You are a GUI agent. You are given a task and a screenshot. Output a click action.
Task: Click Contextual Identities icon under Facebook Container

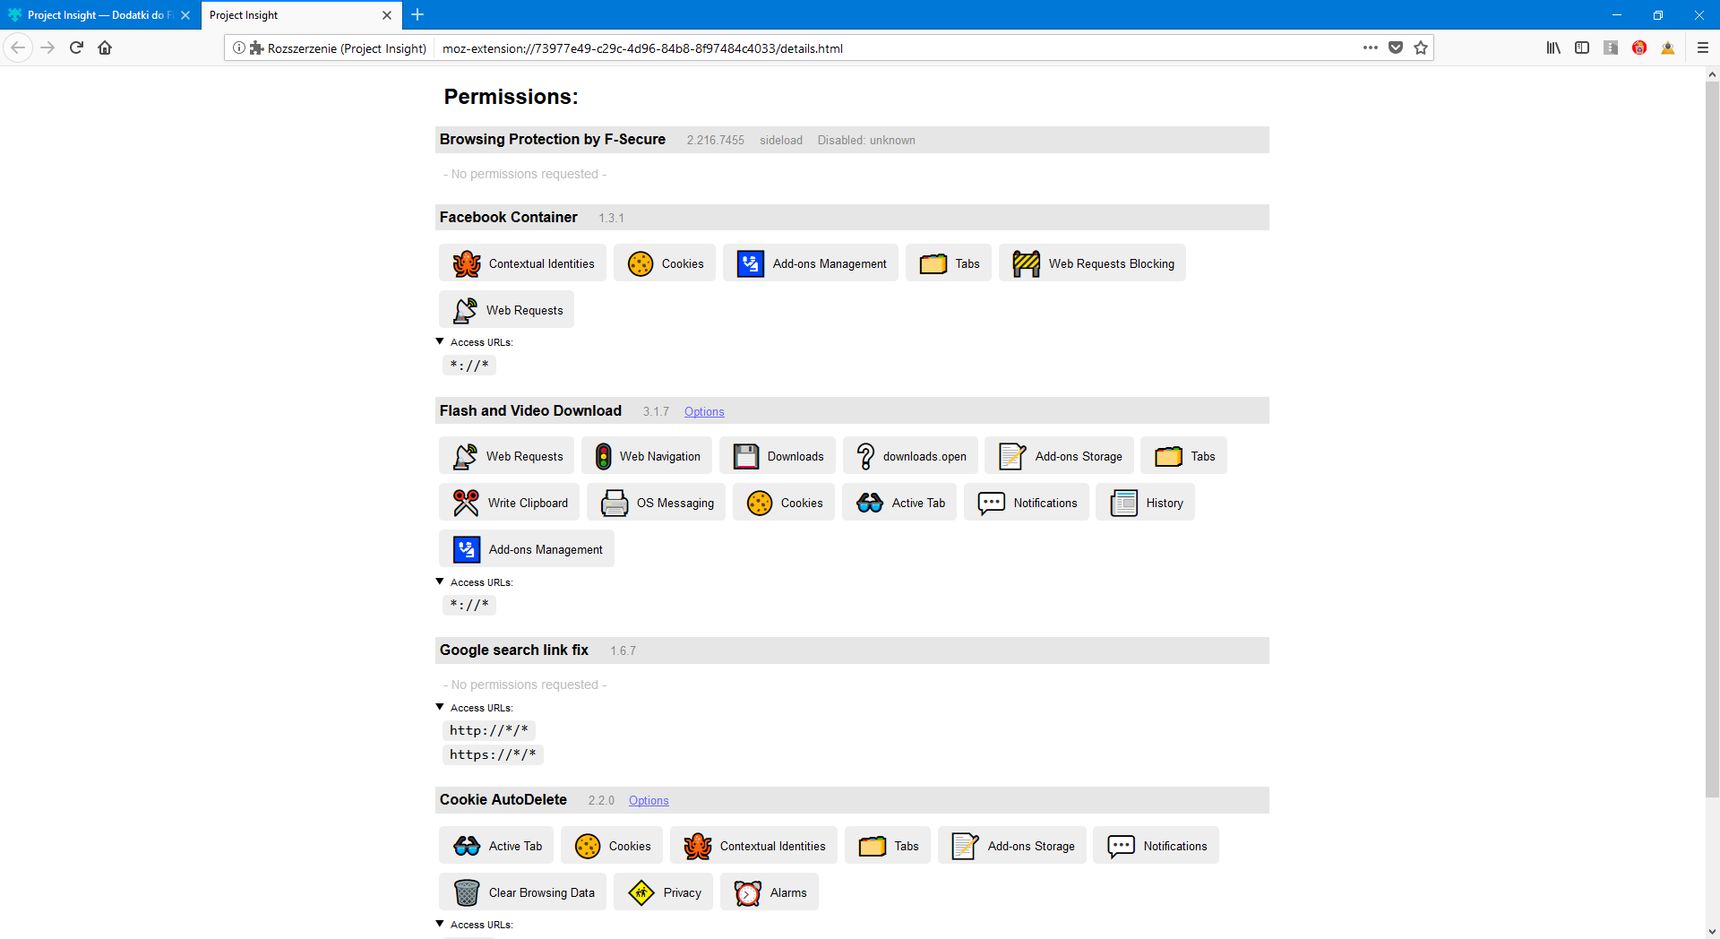466,264
